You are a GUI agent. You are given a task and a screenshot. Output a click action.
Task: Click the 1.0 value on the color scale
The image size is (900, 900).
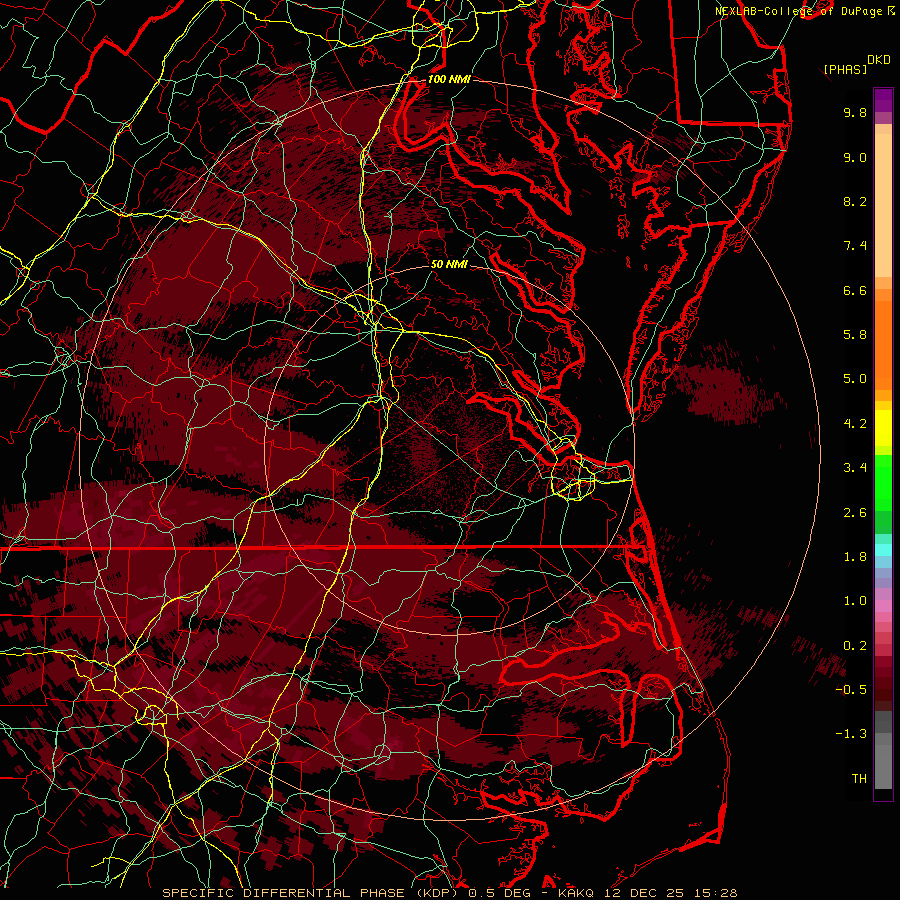[x=855, y=601]
